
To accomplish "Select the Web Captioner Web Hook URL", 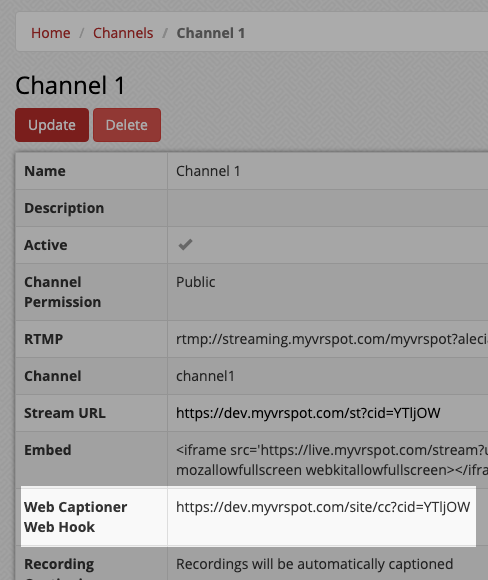I will click(x=323, y=507).
